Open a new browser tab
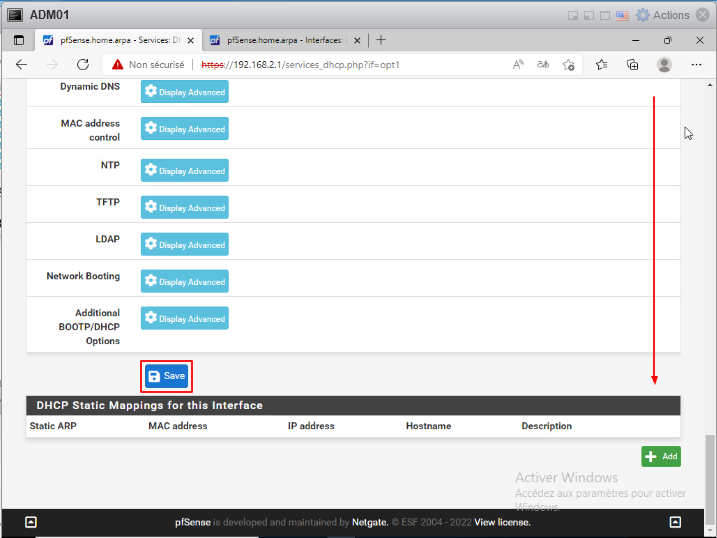 click(x=381, y=41)
